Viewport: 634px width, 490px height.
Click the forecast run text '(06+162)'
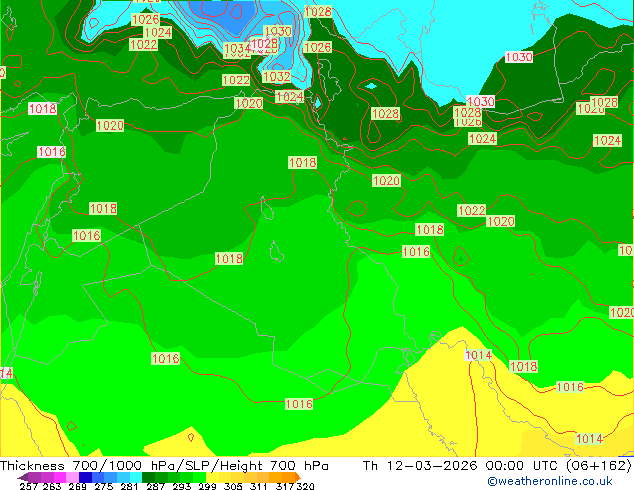(x=598, y=465)
